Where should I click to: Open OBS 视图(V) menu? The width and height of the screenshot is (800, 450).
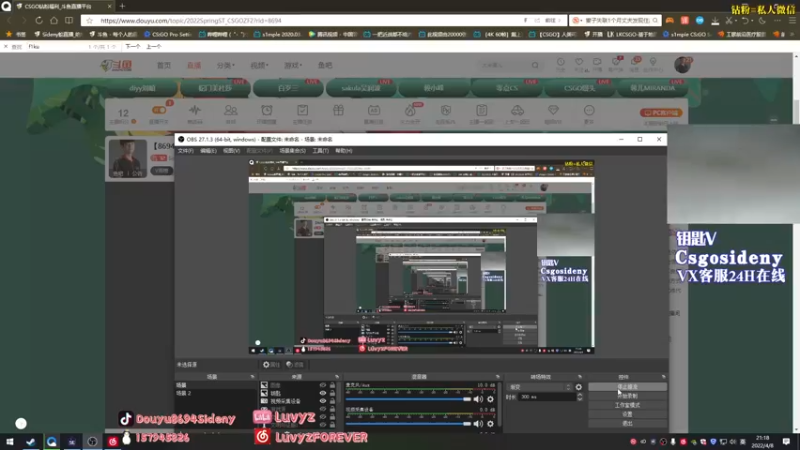pyautogui.click(x=231, y=151)
